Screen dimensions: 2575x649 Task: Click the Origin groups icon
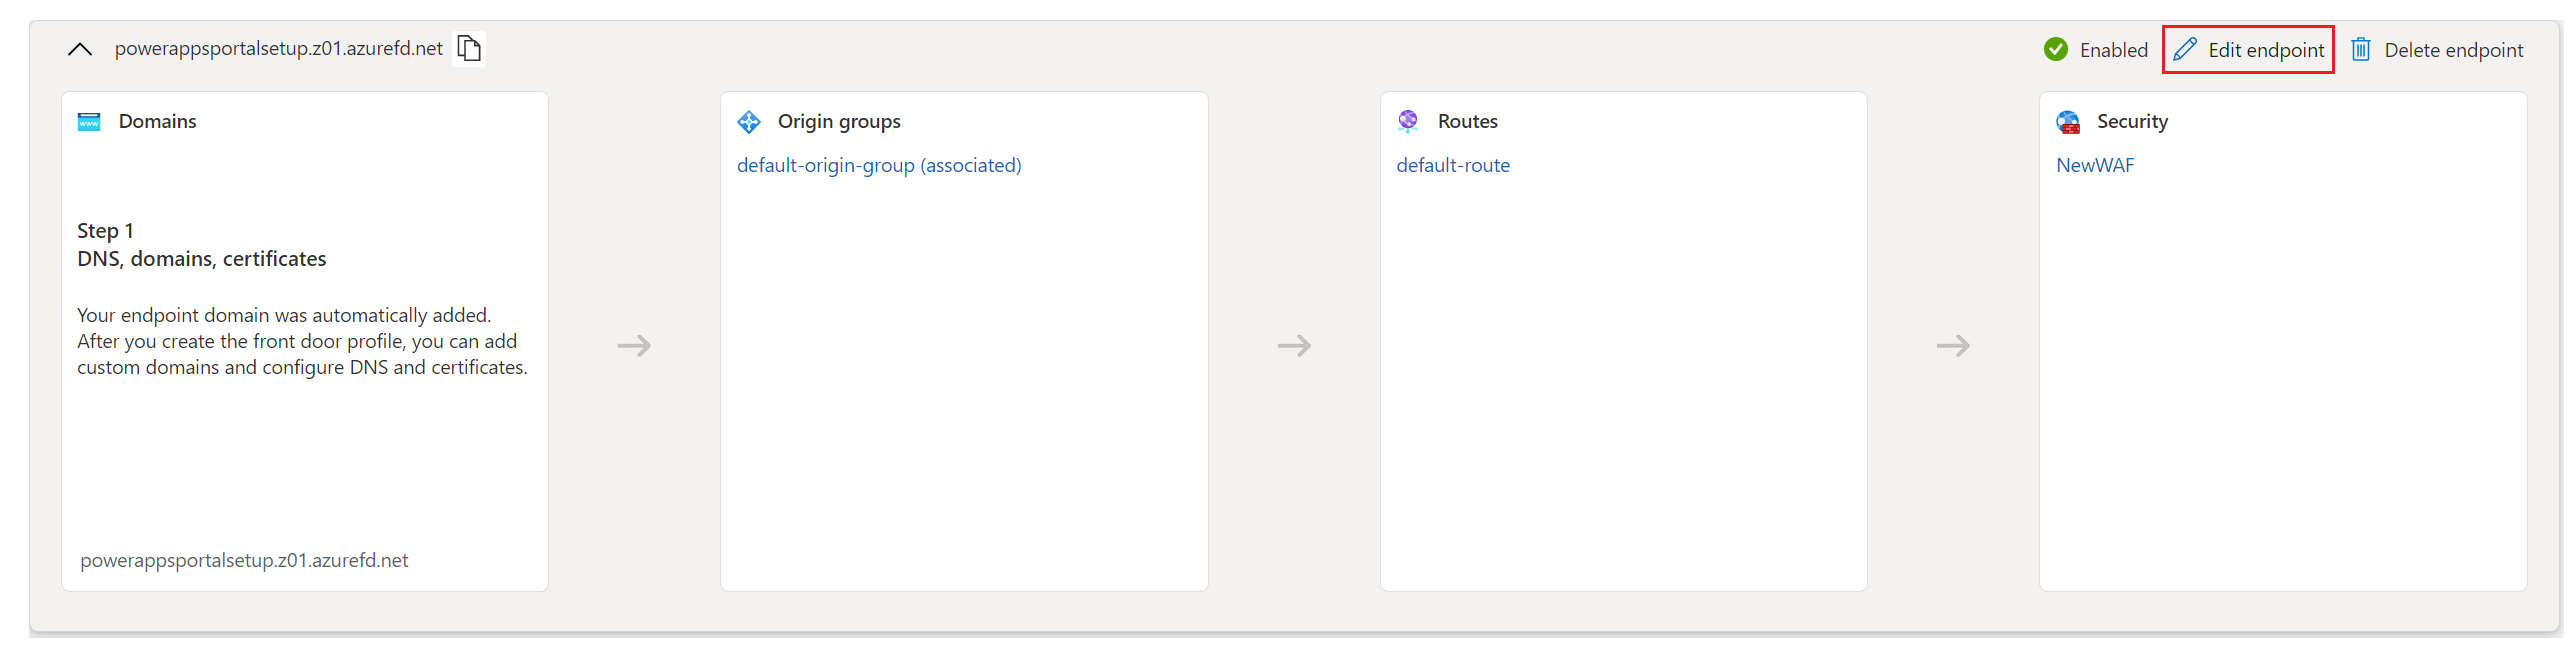749,121
